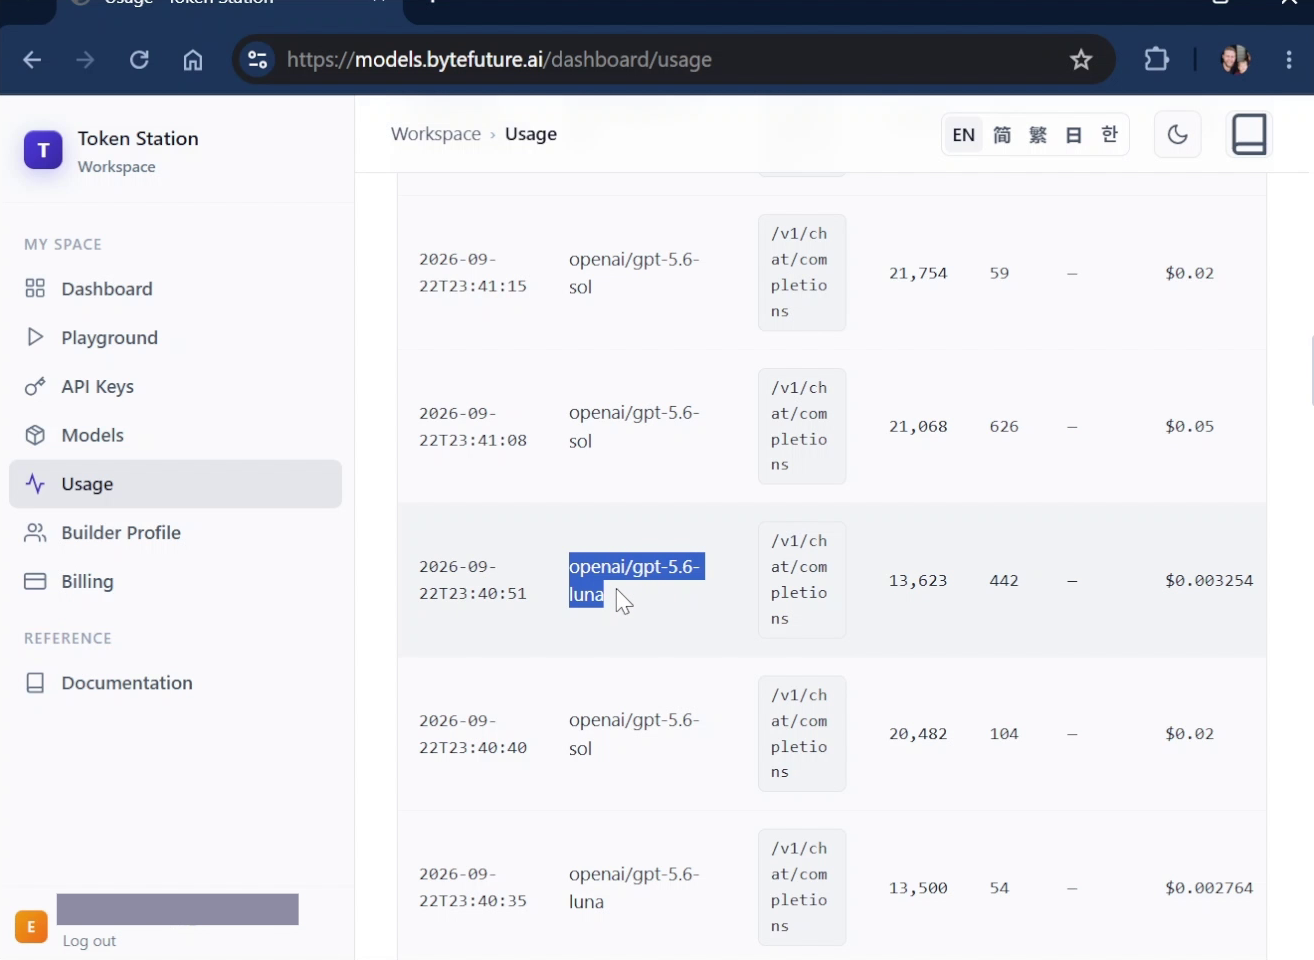Viewport: 1314px width, 960px height.
Task: Click the Usage activity icon in sidebar
Action: 35,484
